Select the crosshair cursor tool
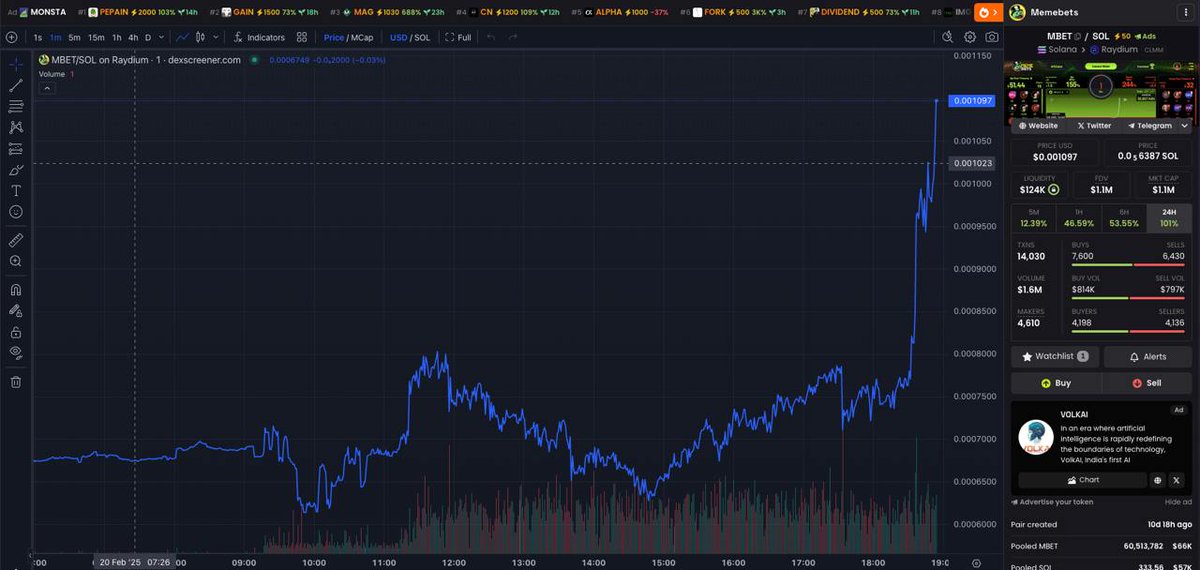The width and height of the screenshot is (1200, 570). click(16, 64)
